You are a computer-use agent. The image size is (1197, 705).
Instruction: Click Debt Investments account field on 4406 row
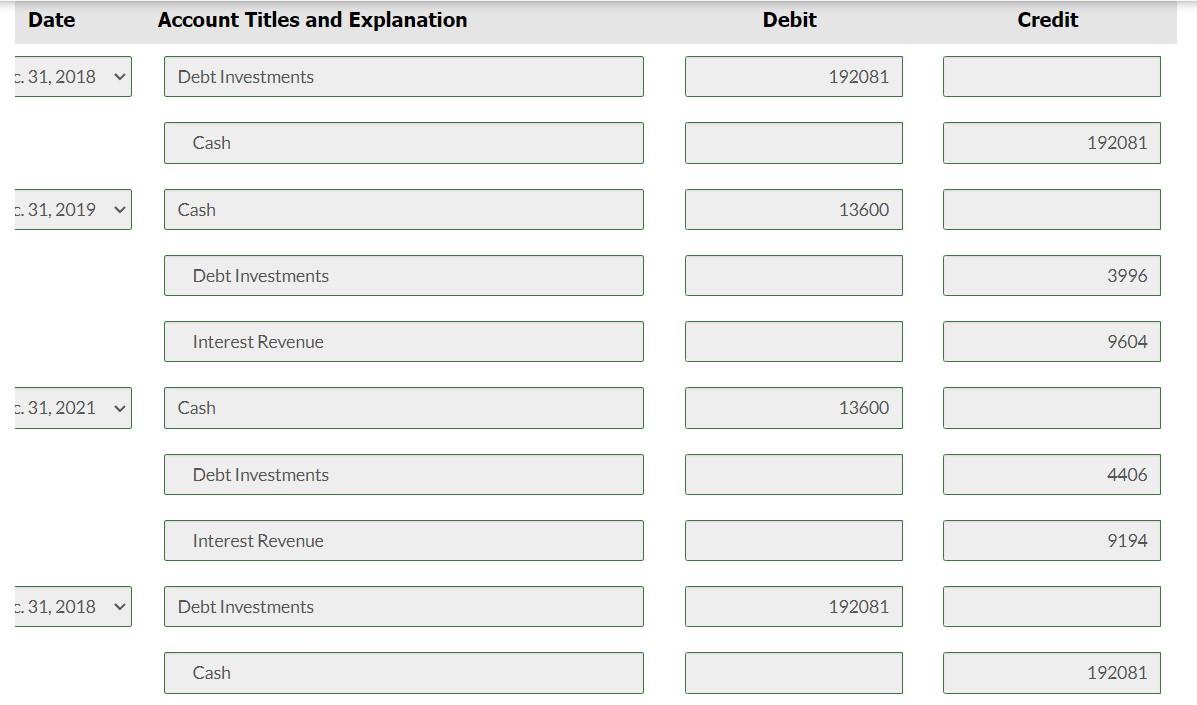click(403, 475)
